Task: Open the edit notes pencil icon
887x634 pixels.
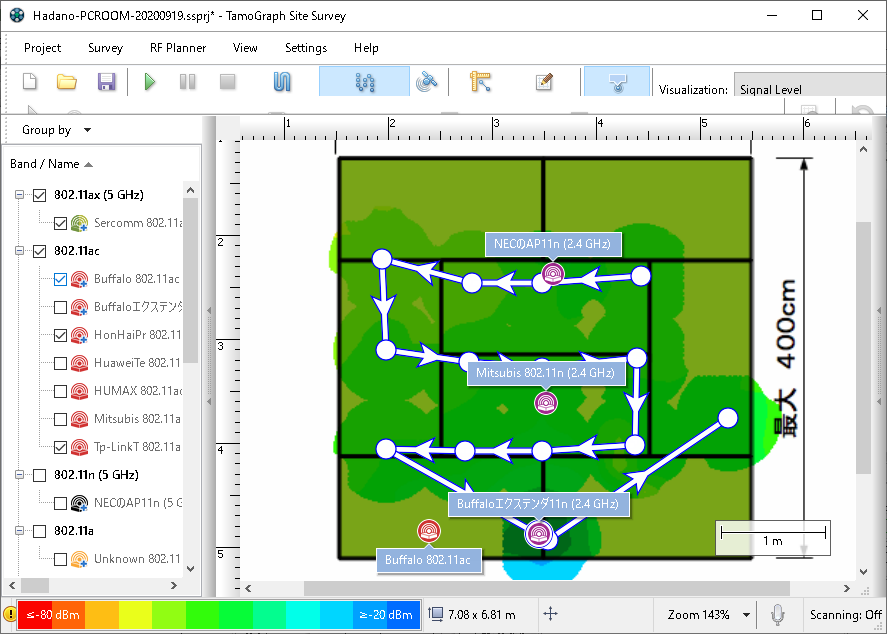Action: click(544, 81)
